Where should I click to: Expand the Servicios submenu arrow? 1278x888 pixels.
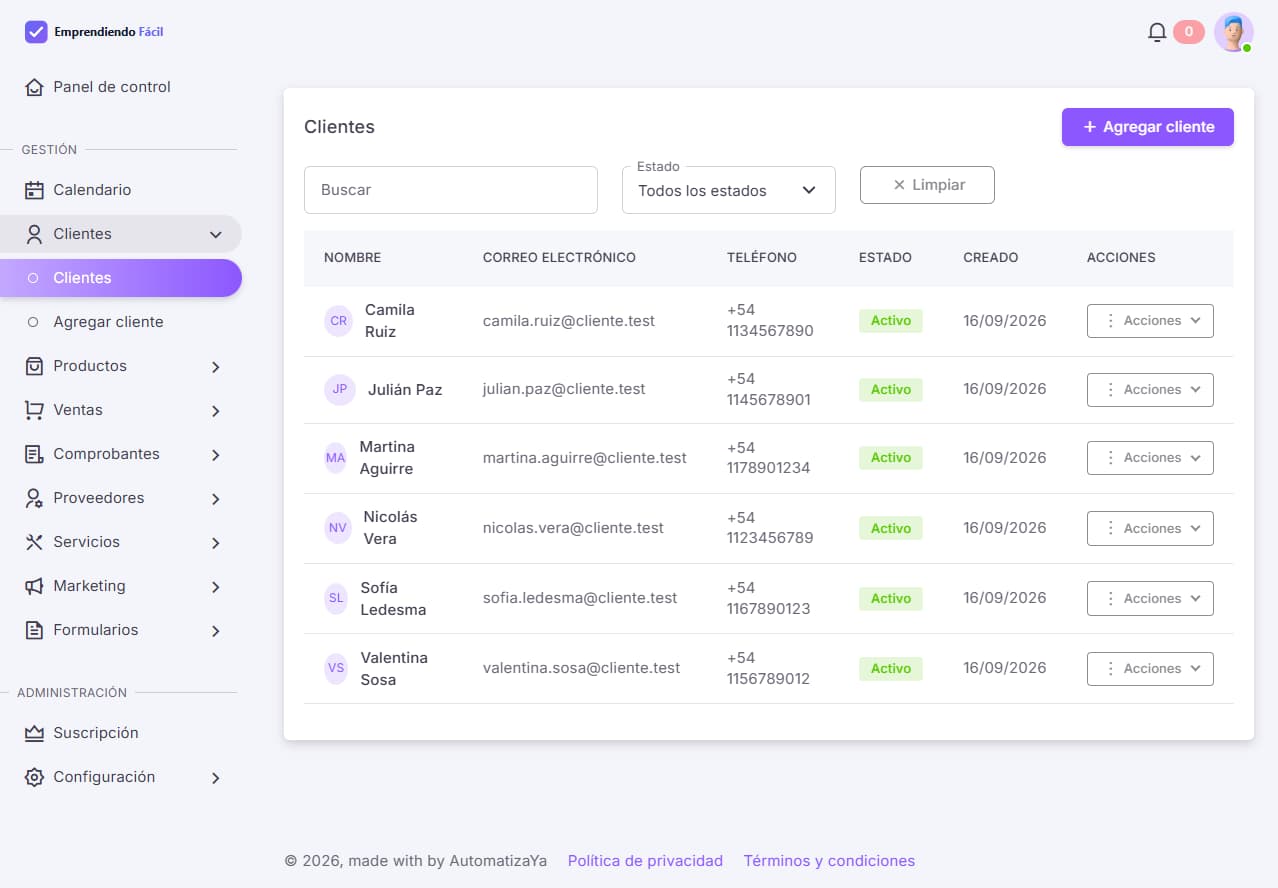pyautogui.click(x=215, y=543)
